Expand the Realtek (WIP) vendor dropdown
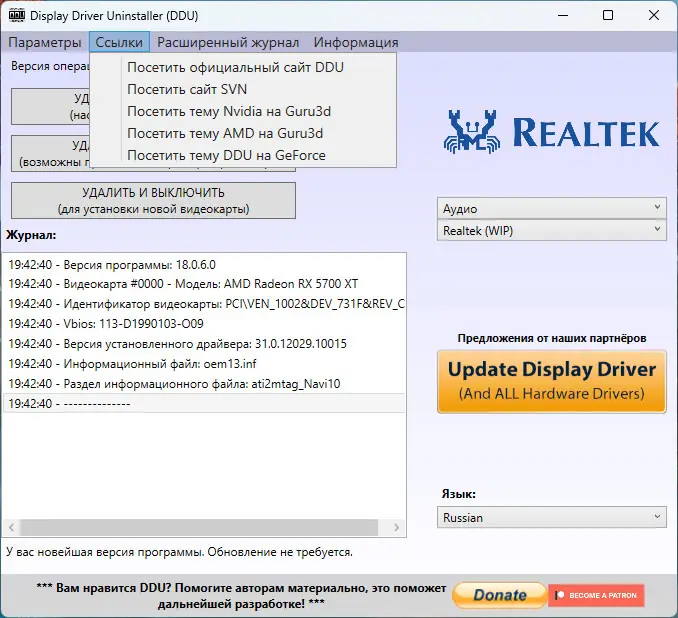This screenshot has width=678, height=618. coord(552,230)
